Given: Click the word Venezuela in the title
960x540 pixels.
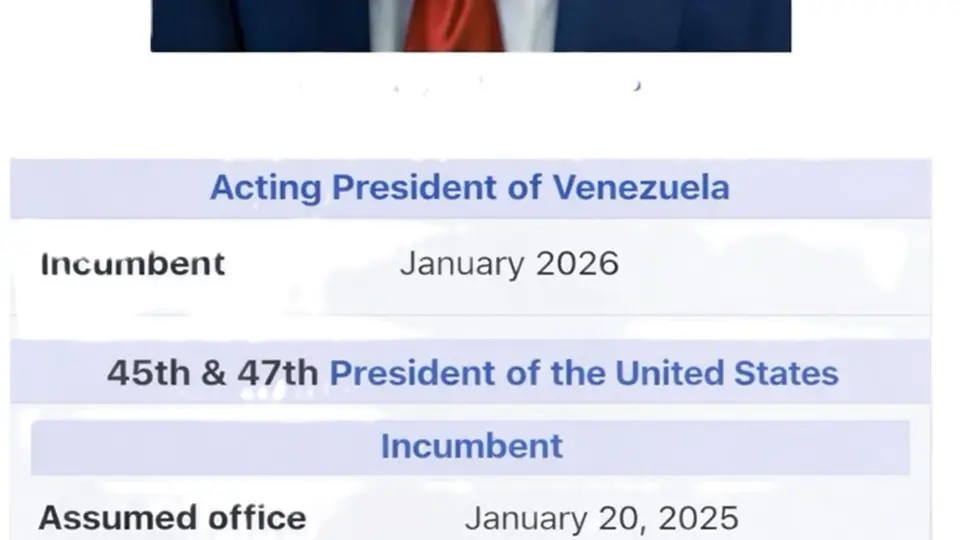Looking at the screenshot, I should pos(641,187).
